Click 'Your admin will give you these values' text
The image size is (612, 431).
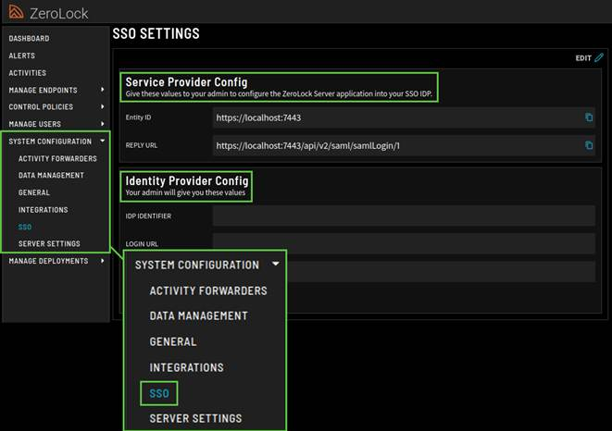tap(185, 192)
